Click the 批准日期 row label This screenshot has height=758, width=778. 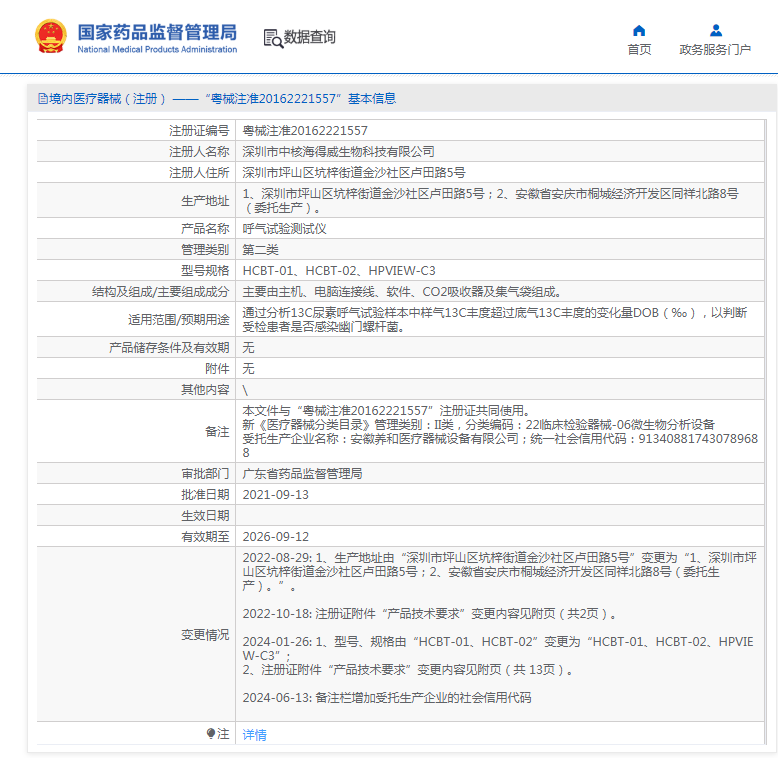point(205,495)
